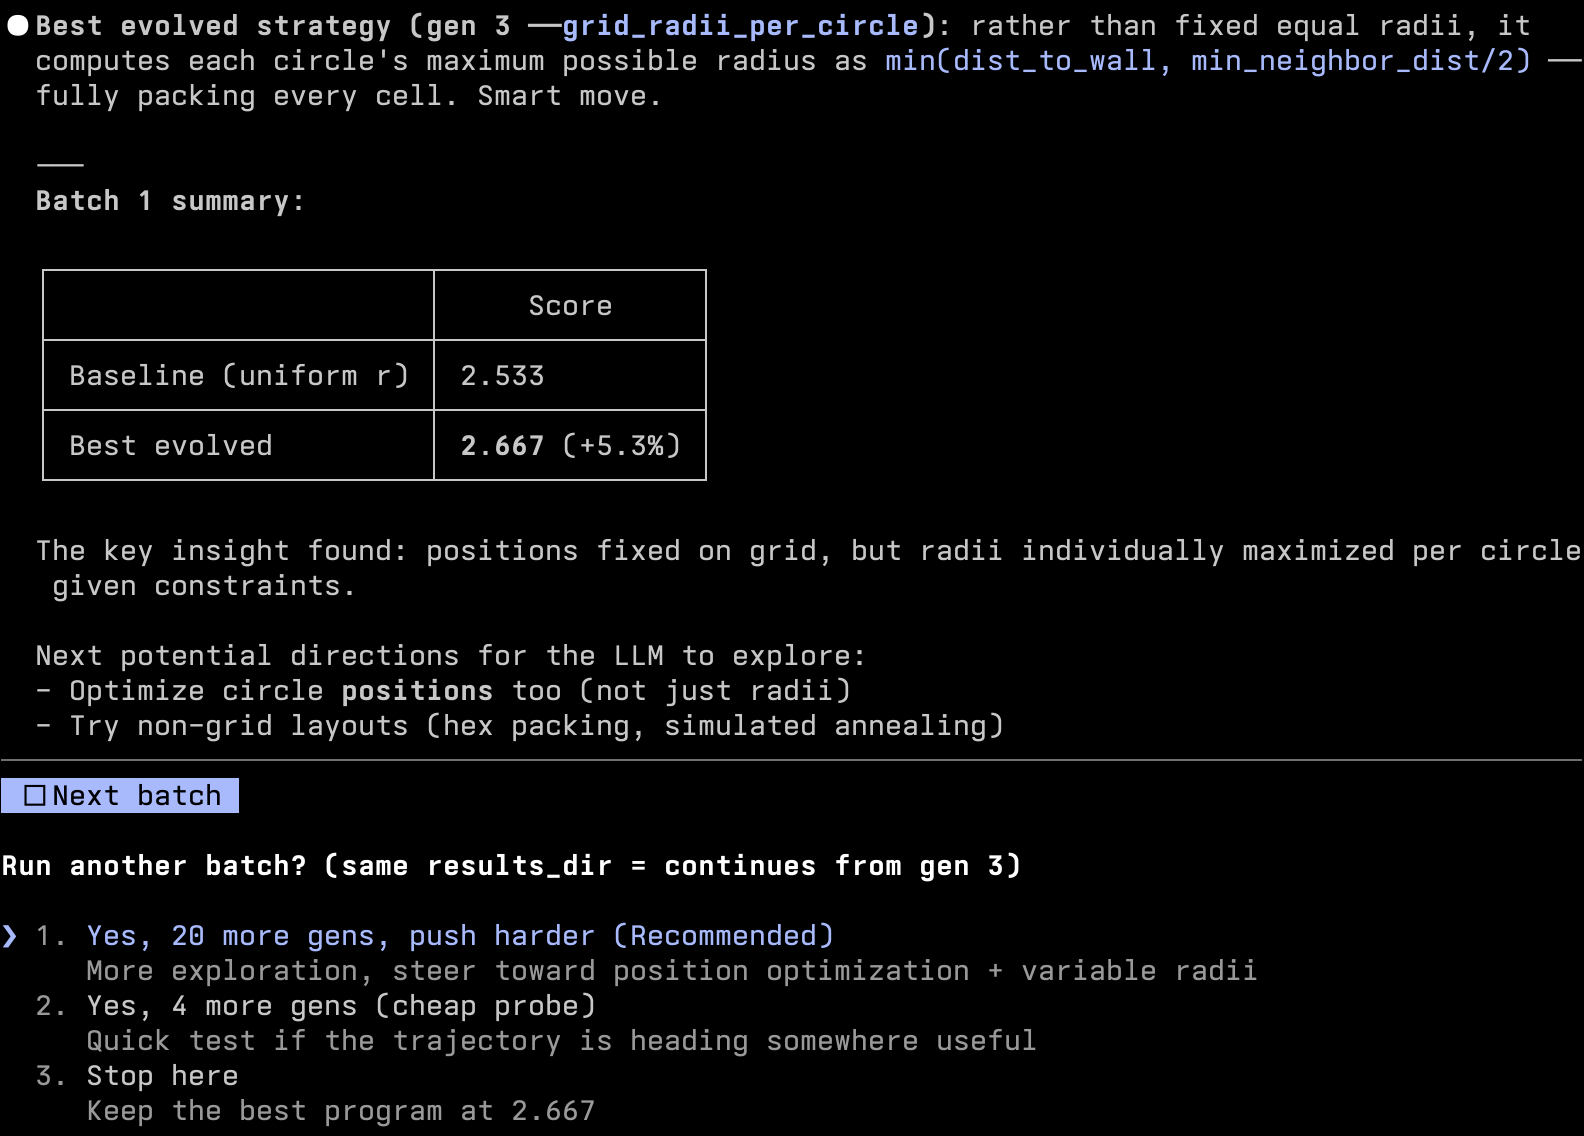The width and height of the screenshot is (1584, 1136).
Task: Click the Best evolved row label
Action: [x=171, y=446]
